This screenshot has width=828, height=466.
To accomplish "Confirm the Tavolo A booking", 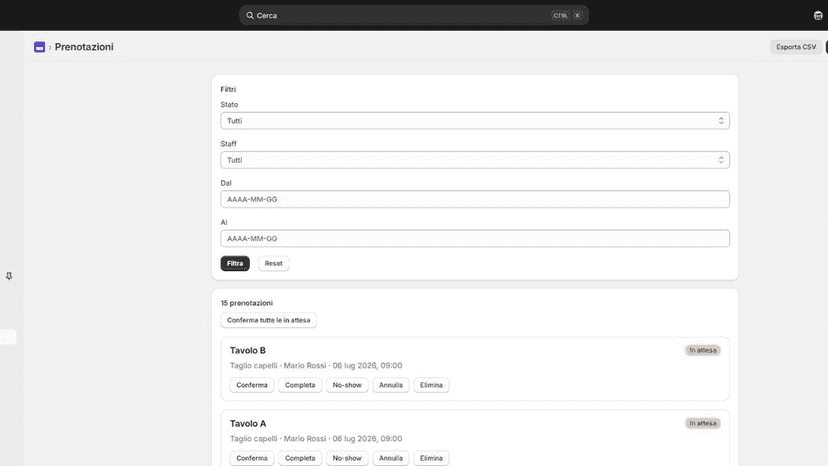I will tap(252, 458).
